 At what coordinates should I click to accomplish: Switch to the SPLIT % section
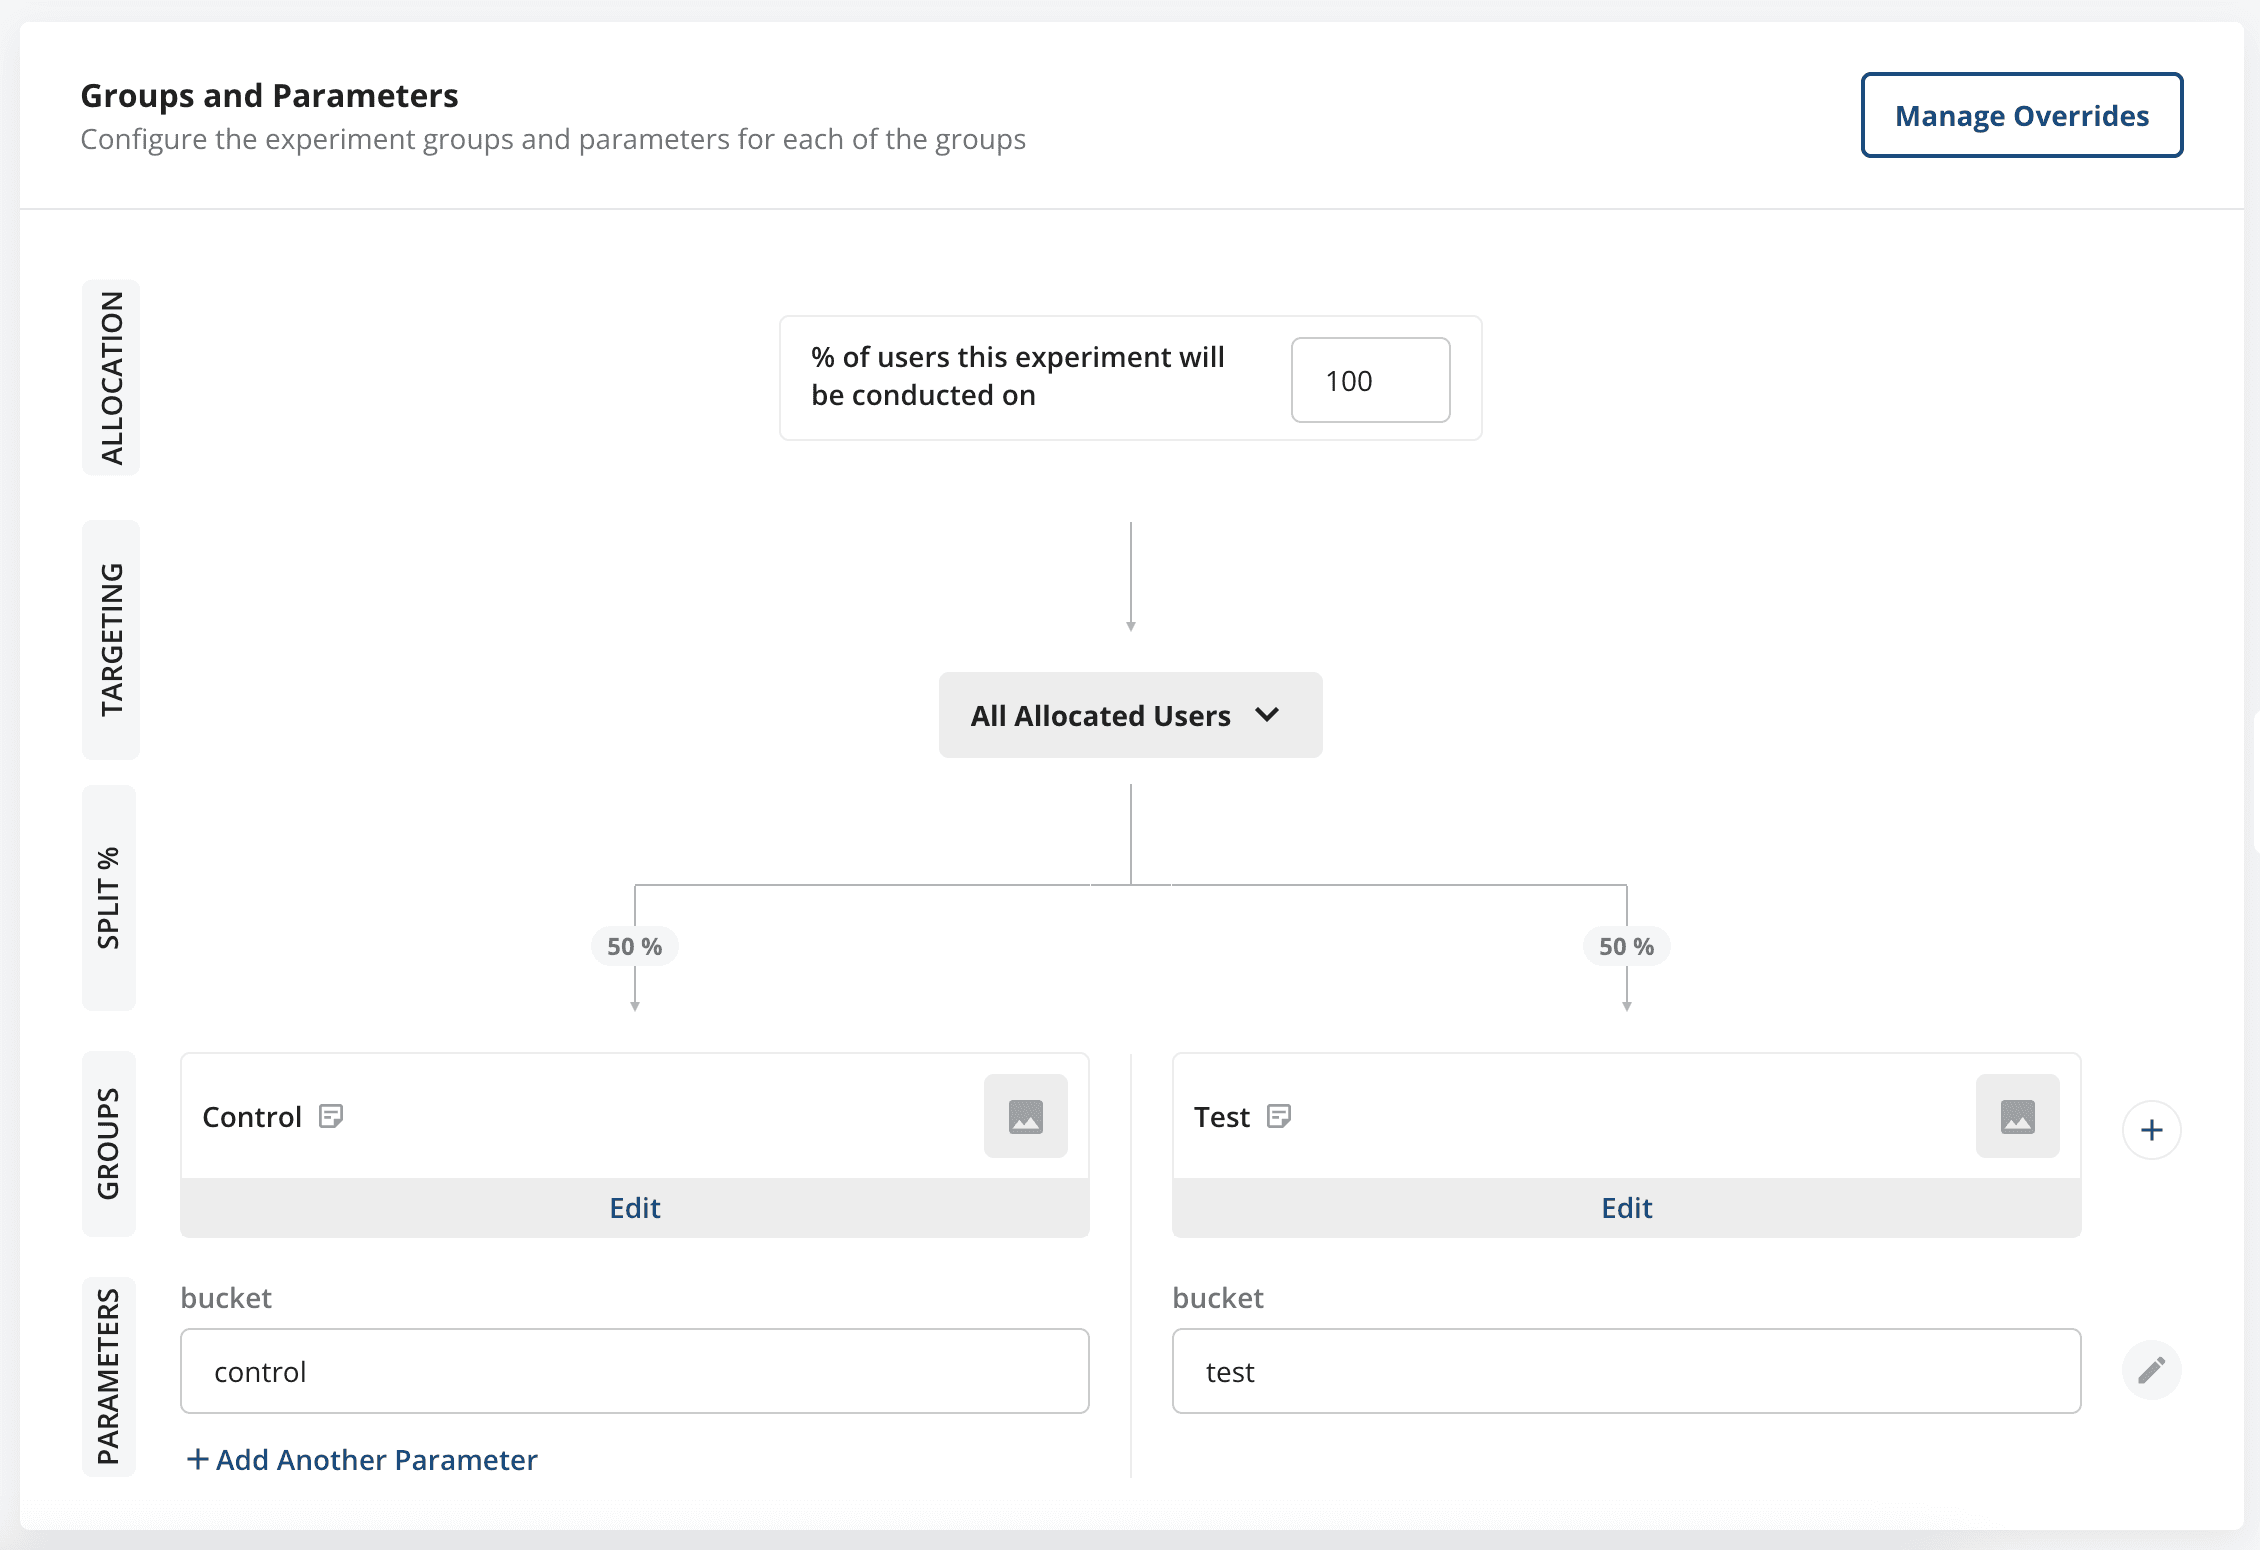[x=109, y=898]
